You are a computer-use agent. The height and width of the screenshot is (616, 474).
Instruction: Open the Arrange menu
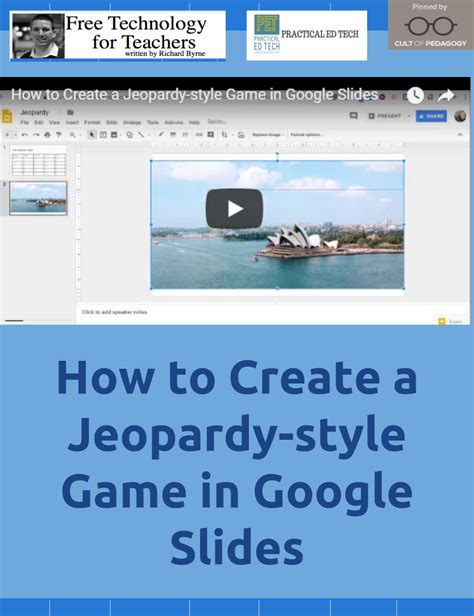pyautogui.click(x=132, y=123)
